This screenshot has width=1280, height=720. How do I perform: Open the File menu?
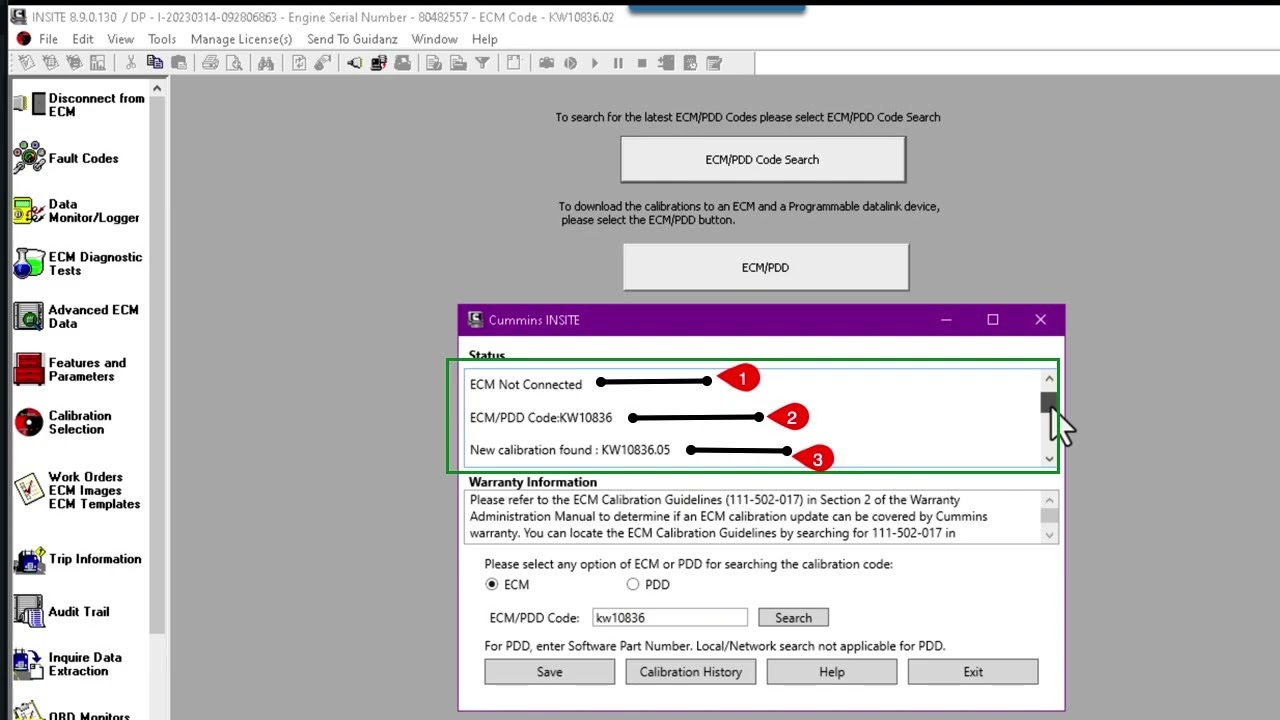(x=48, y=39)
